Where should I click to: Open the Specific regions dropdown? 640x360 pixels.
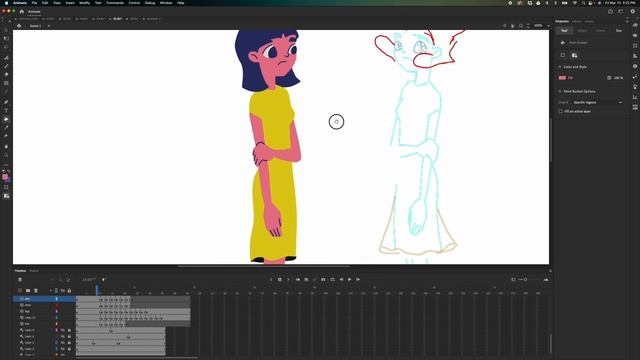[x=597, y=102]
